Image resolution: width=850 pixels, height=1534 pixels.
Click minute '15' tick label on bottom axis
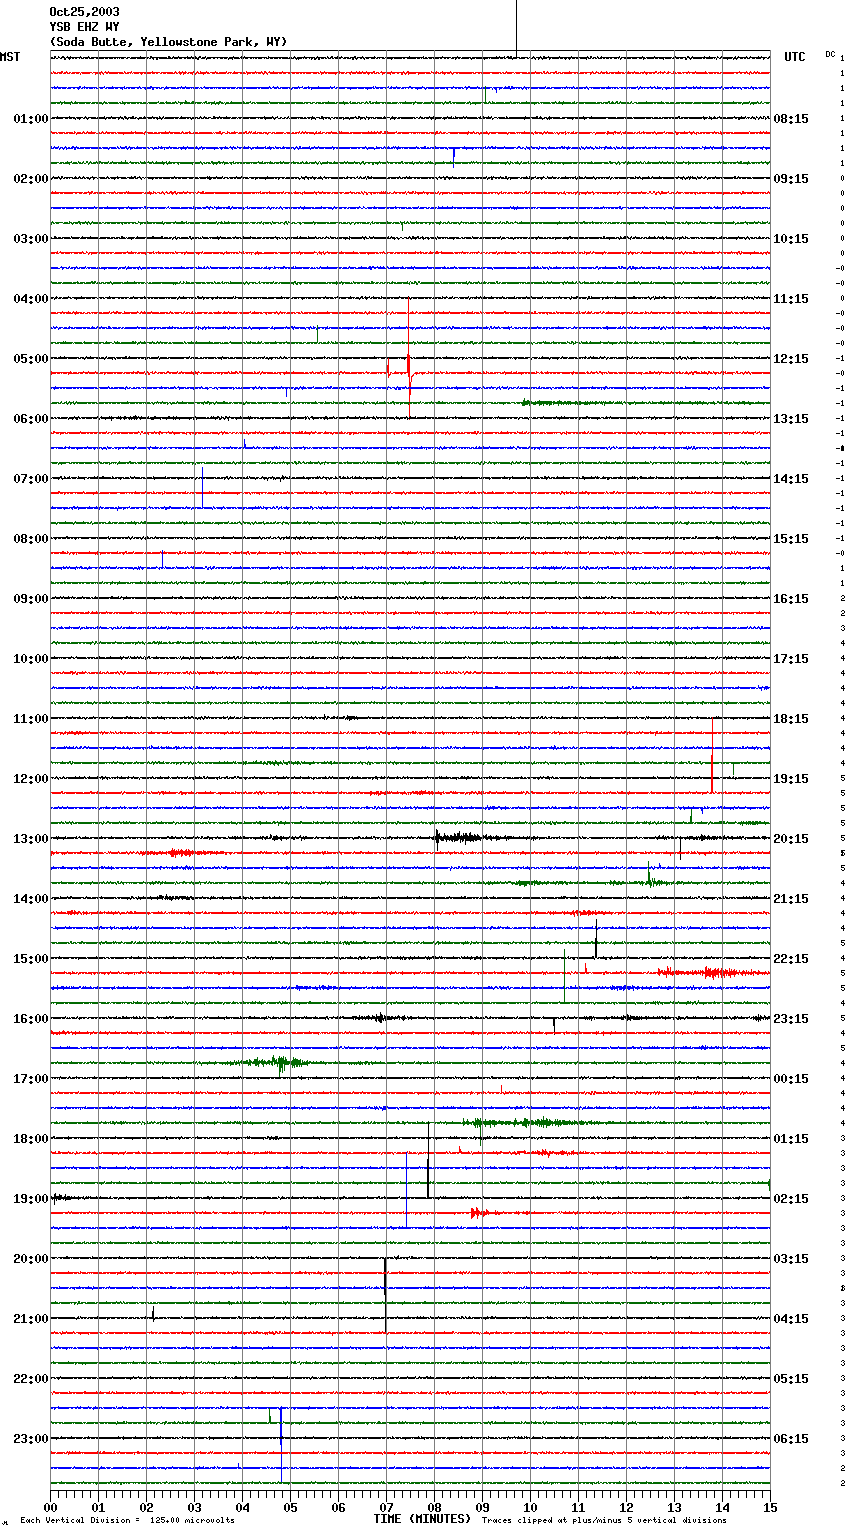(x=770, y=1507)
